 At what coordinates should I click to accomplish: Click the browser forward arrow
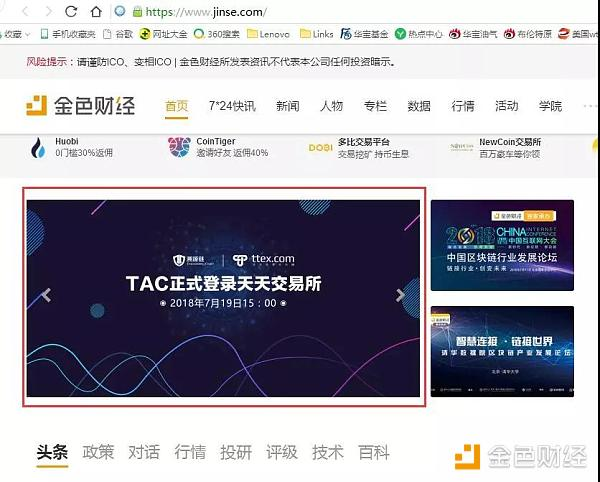click(x=49, y=11)
